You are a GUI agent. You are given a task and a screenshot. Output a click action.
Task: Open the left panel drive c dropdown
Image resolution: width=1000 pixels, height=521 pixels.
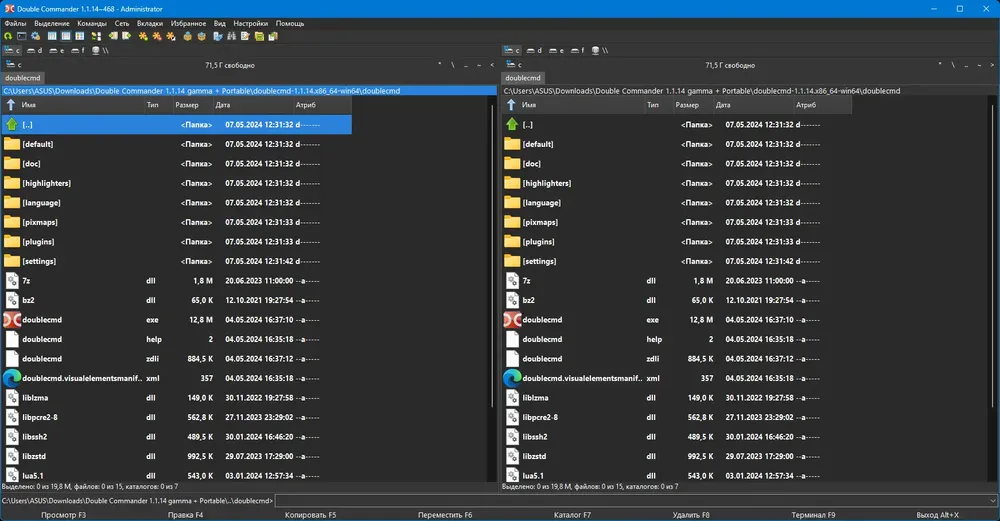(x=13, y=64)
